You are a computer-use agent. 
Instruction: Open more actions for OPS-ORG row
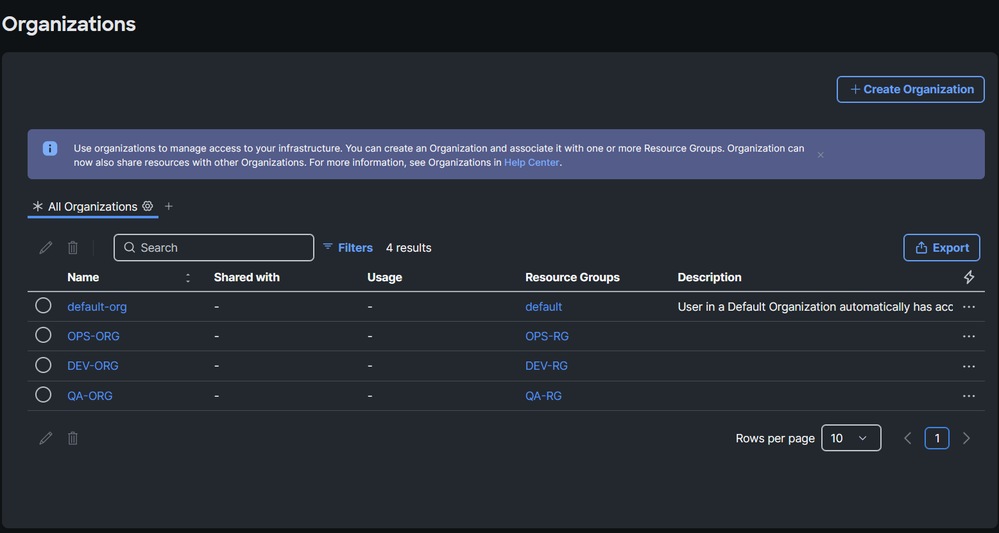click(969, 336)
